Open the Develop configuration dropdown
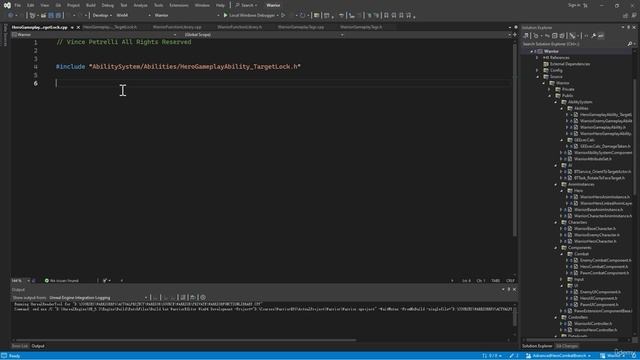Viewport: 640px width, 360px height. pos(102,16)
